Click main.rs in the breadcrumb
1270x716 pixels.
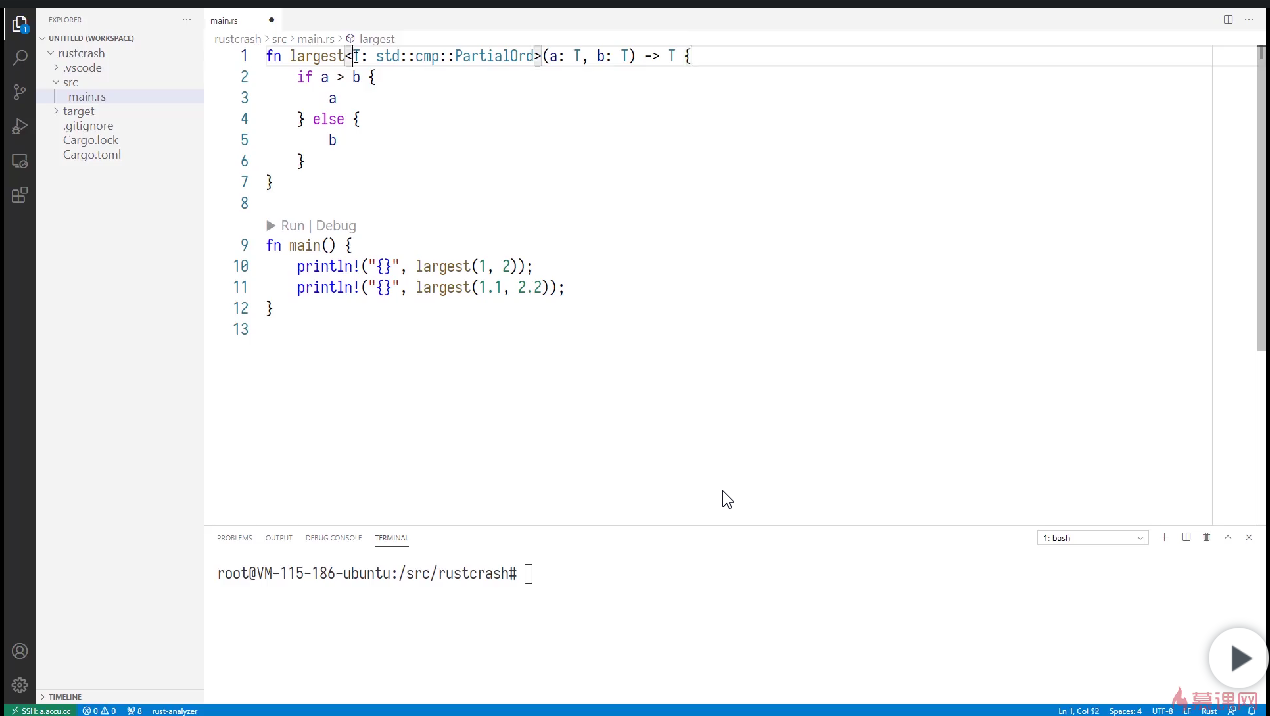pyautogui.click(x=316, y=39)
